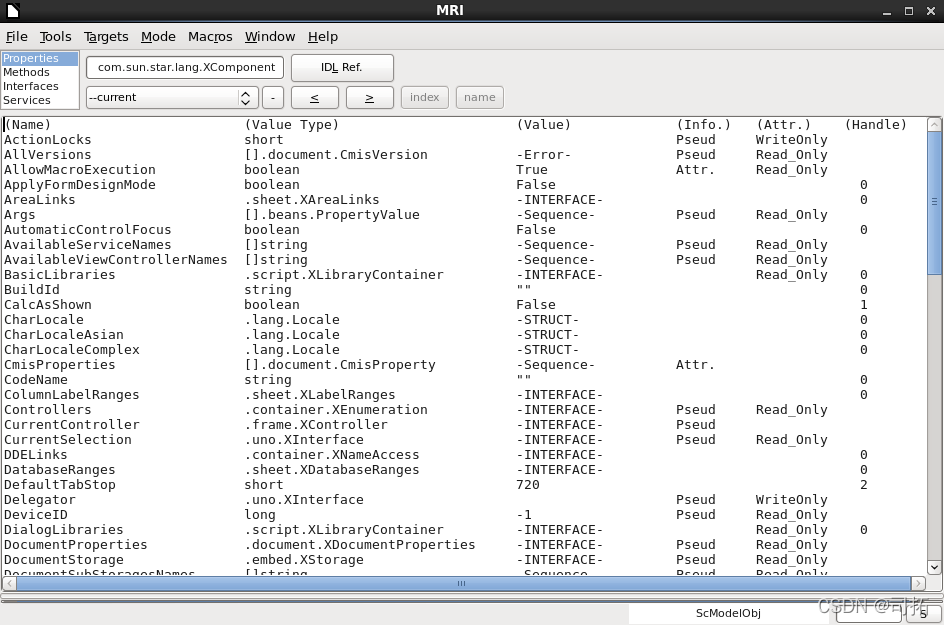Click the index button
This screenshot has height=625, width=944.
coord(424,98)
